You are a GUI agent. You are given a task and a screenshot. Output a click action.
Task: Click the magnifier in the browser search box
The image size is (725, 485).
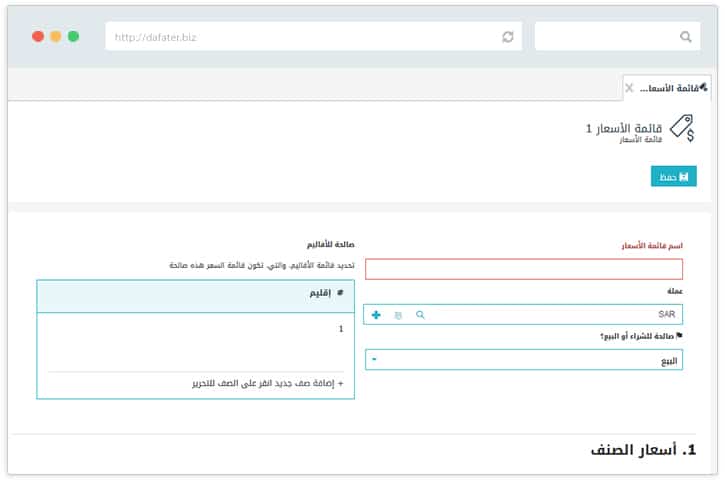pos(685,37)
